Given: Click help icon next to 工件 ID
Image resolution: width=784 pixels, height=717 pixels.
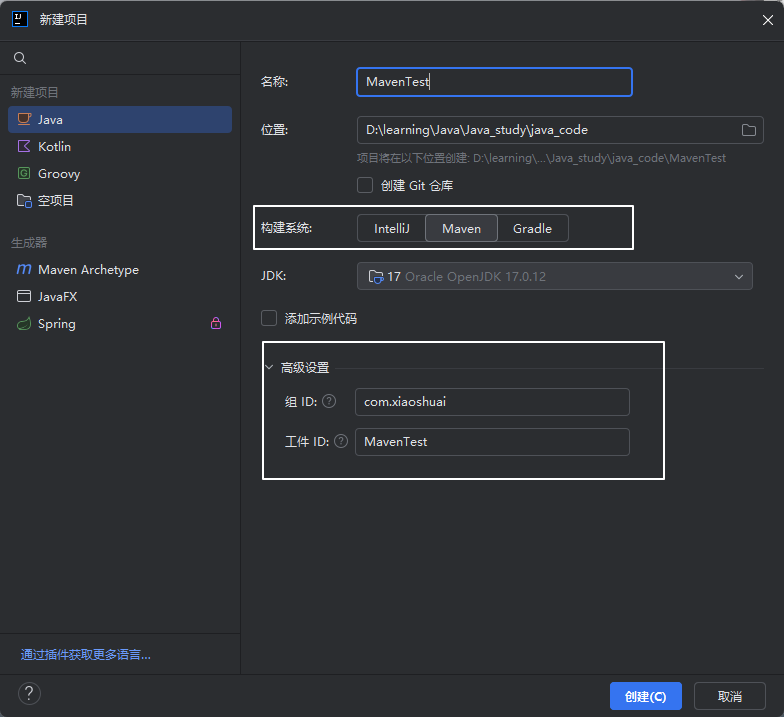Looking at the screenshot, I should tap(341, 441).
